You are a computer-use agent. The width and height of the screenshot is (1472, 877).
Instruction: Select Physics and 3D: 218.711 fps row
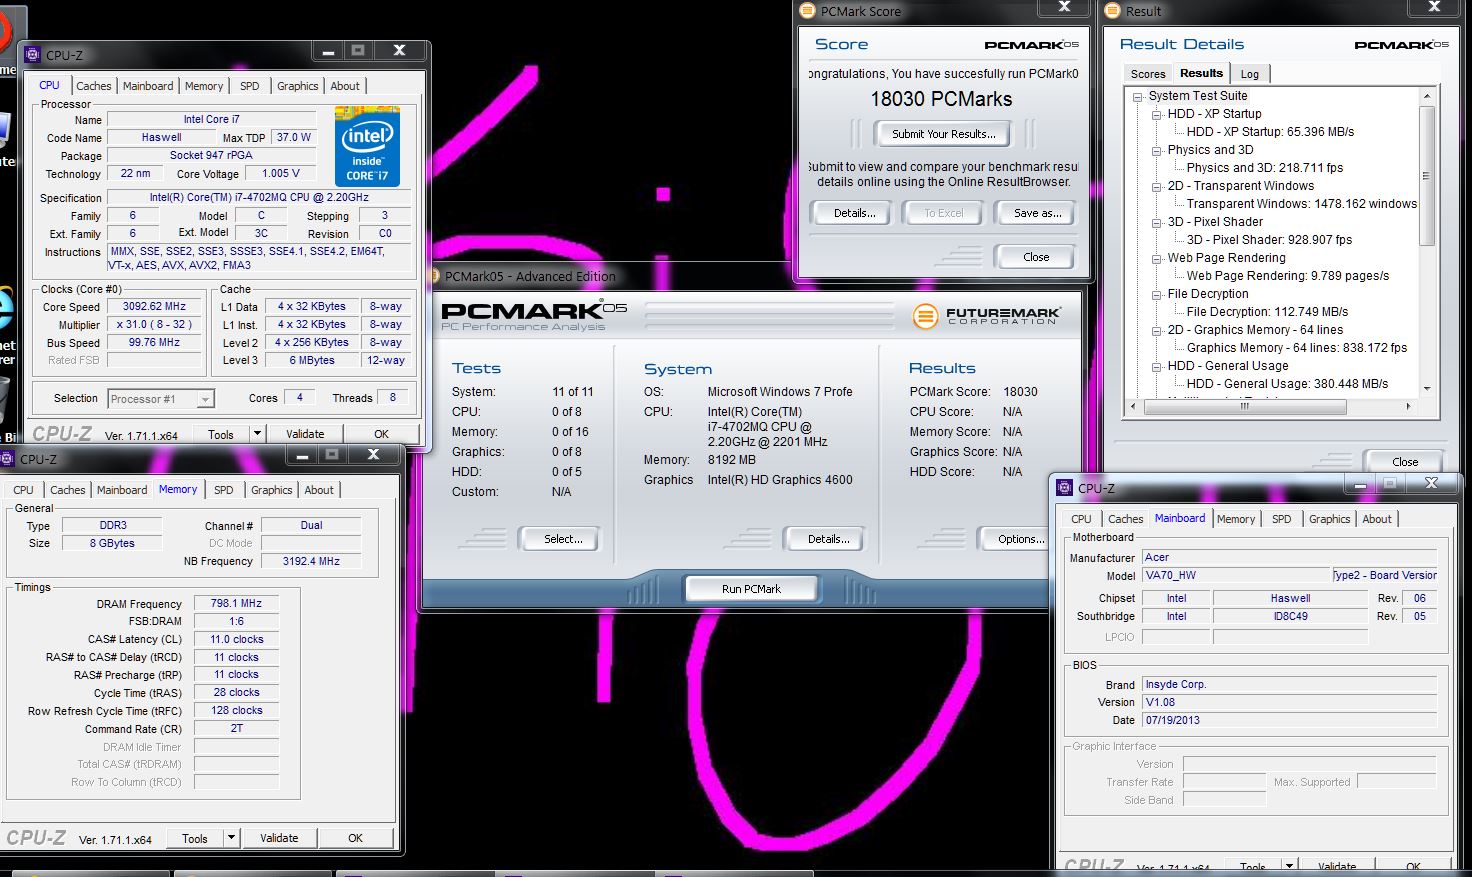[x=1264, y=168]
